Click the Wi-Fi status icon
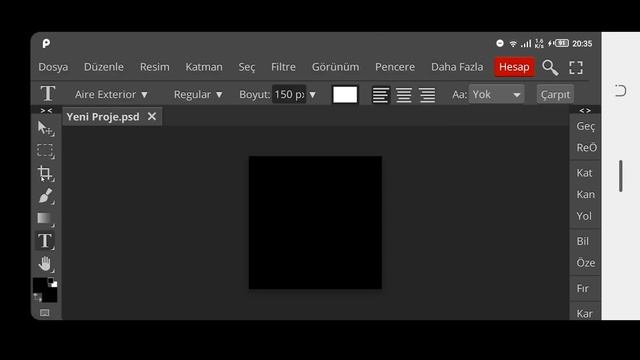Image resolution: width=640 pixels, height=360 pixels. (x=513, y=43)
